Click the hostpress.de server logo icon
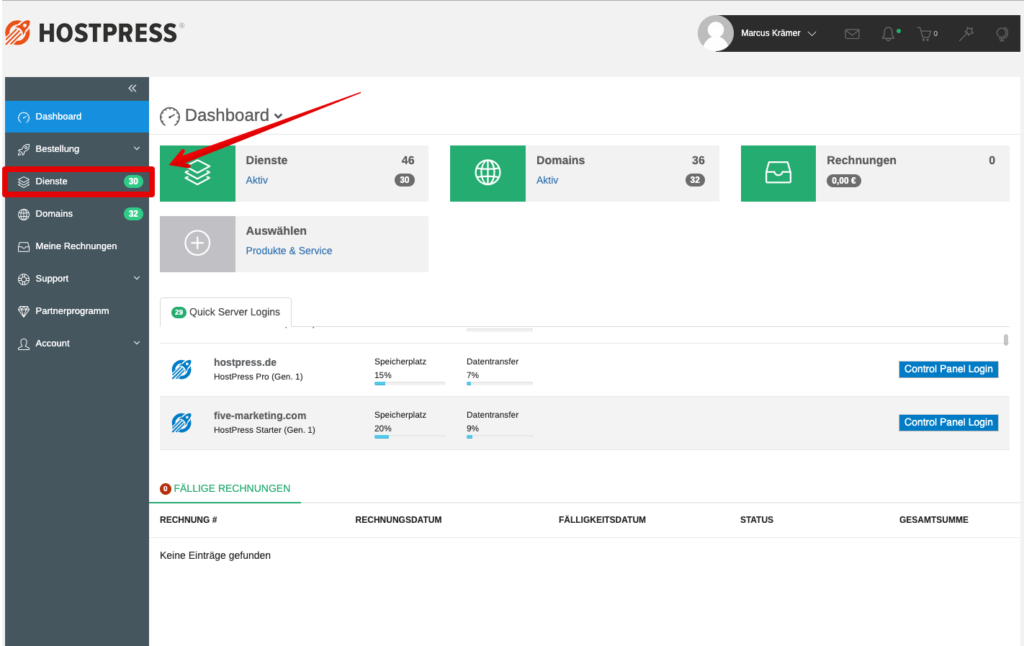Viewport: 1024px width, 646px height. (182, 369)
